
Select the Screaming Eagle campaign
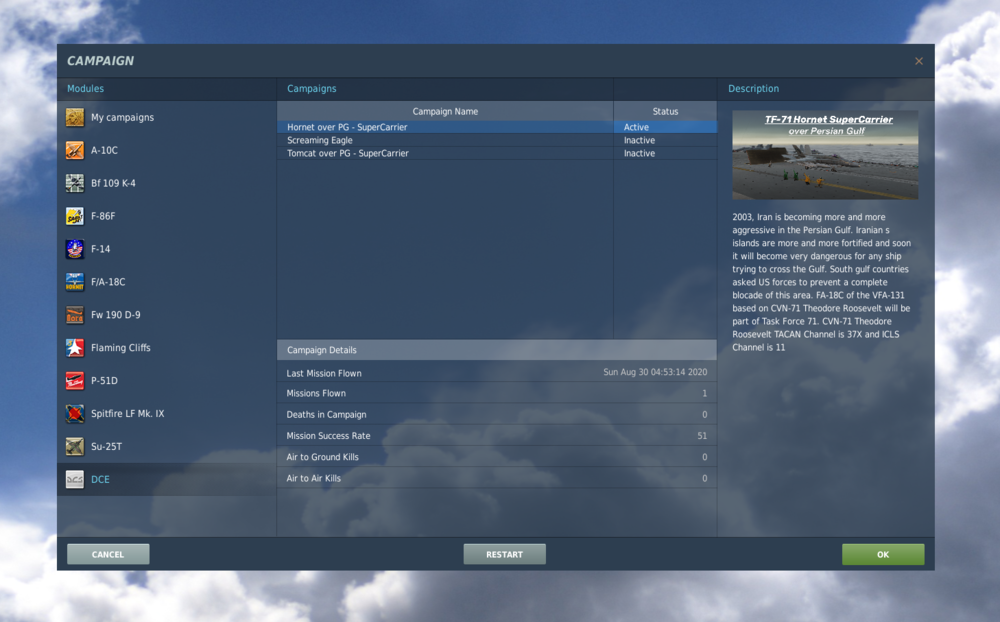(320, 140)
